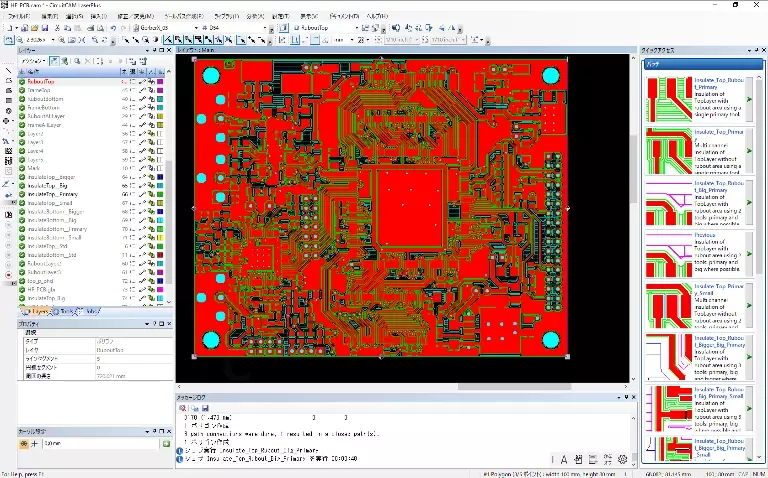Run the Insulate_Top_Rubout_Big_Primary batch with its green arrow

749,202
